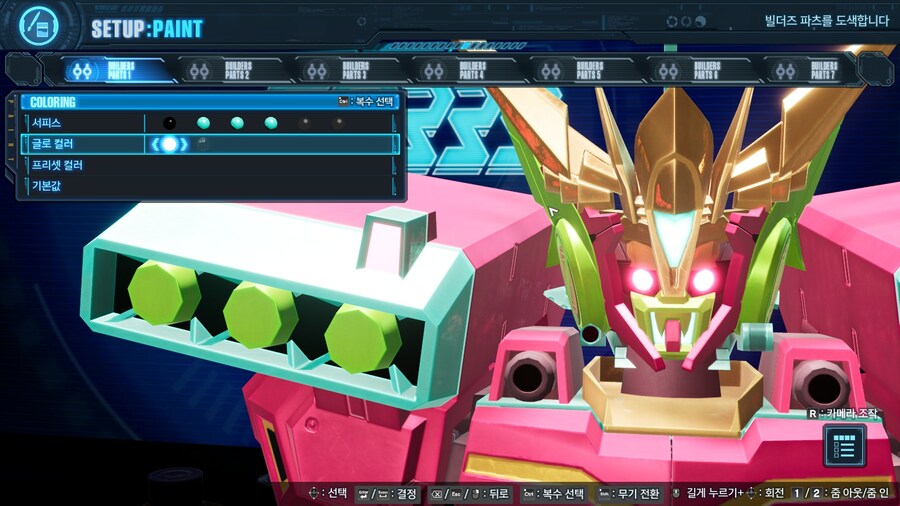Pick the black surface color swatch
This screenshot has height=506, width=900.
pos(169,123)
